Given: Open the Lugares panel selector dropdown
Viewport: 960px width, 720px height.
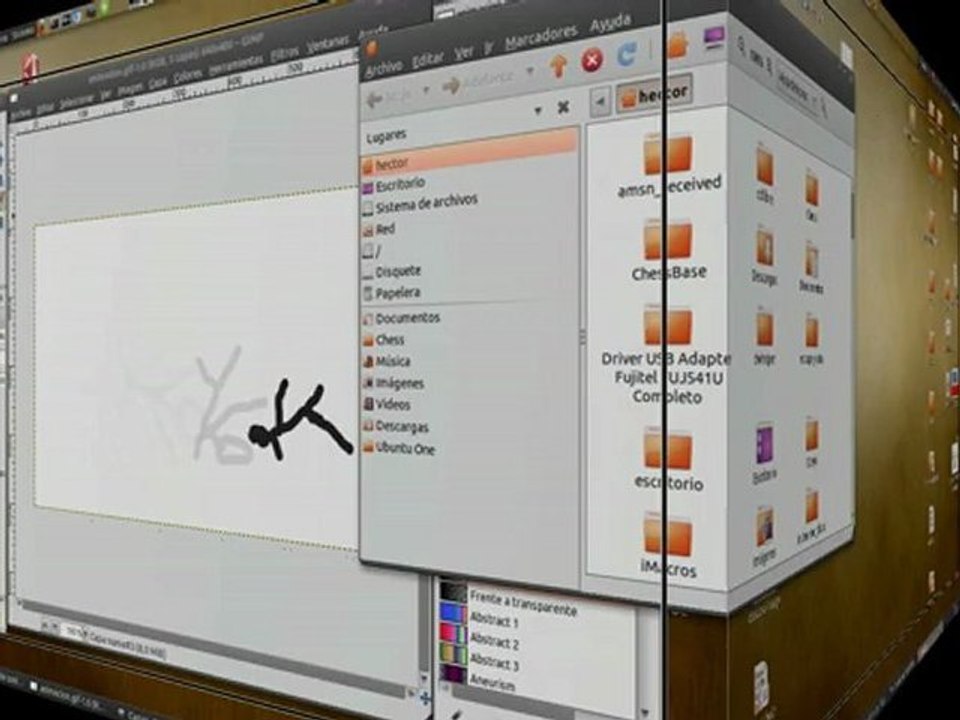Looking at the screenshot, I should click(538, 111).
